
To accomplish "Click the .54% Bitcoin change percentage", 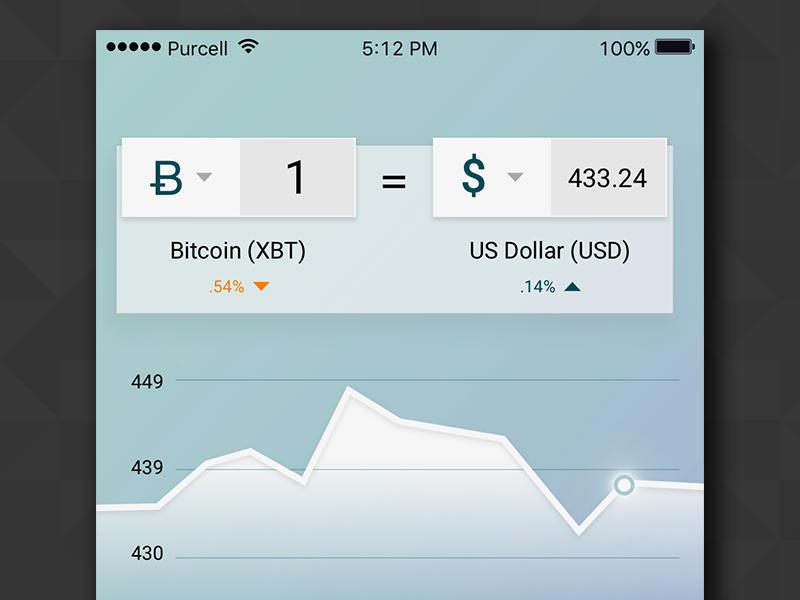I will pos(226,287).
